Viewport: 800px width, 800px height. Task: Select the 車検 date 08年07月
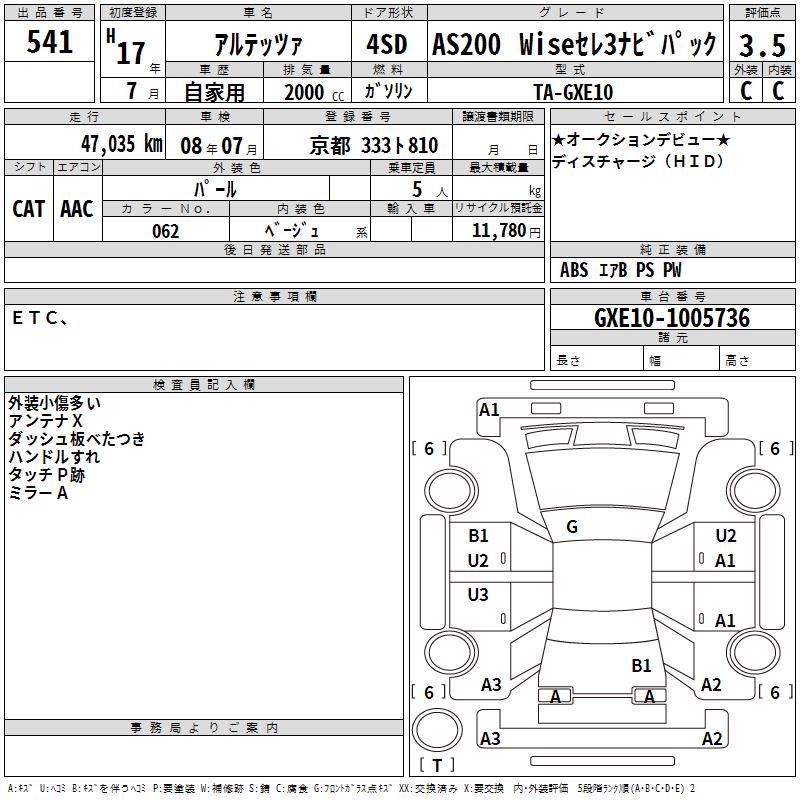[x=219, y=146]
